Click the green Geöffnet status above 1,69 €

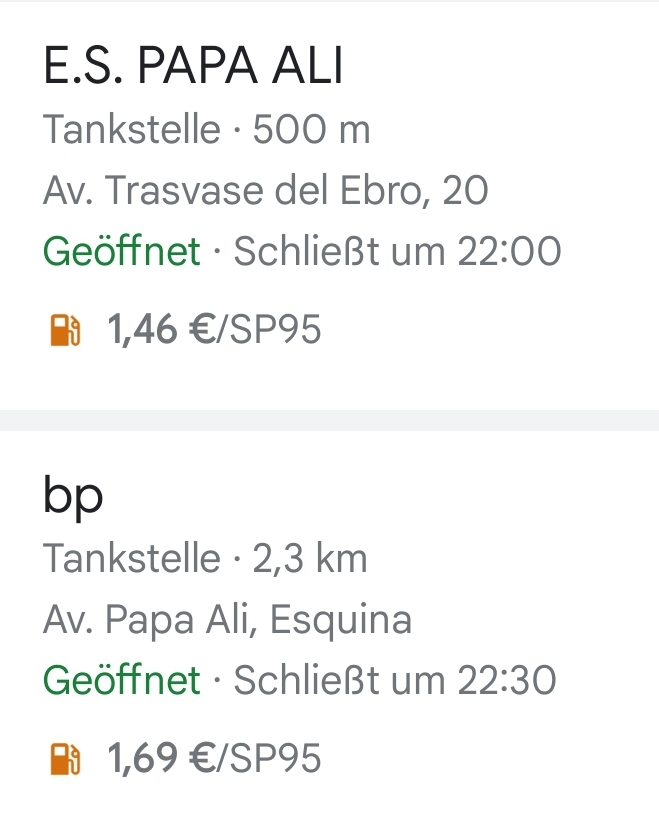pyautogui.click(x=122, y=681)
